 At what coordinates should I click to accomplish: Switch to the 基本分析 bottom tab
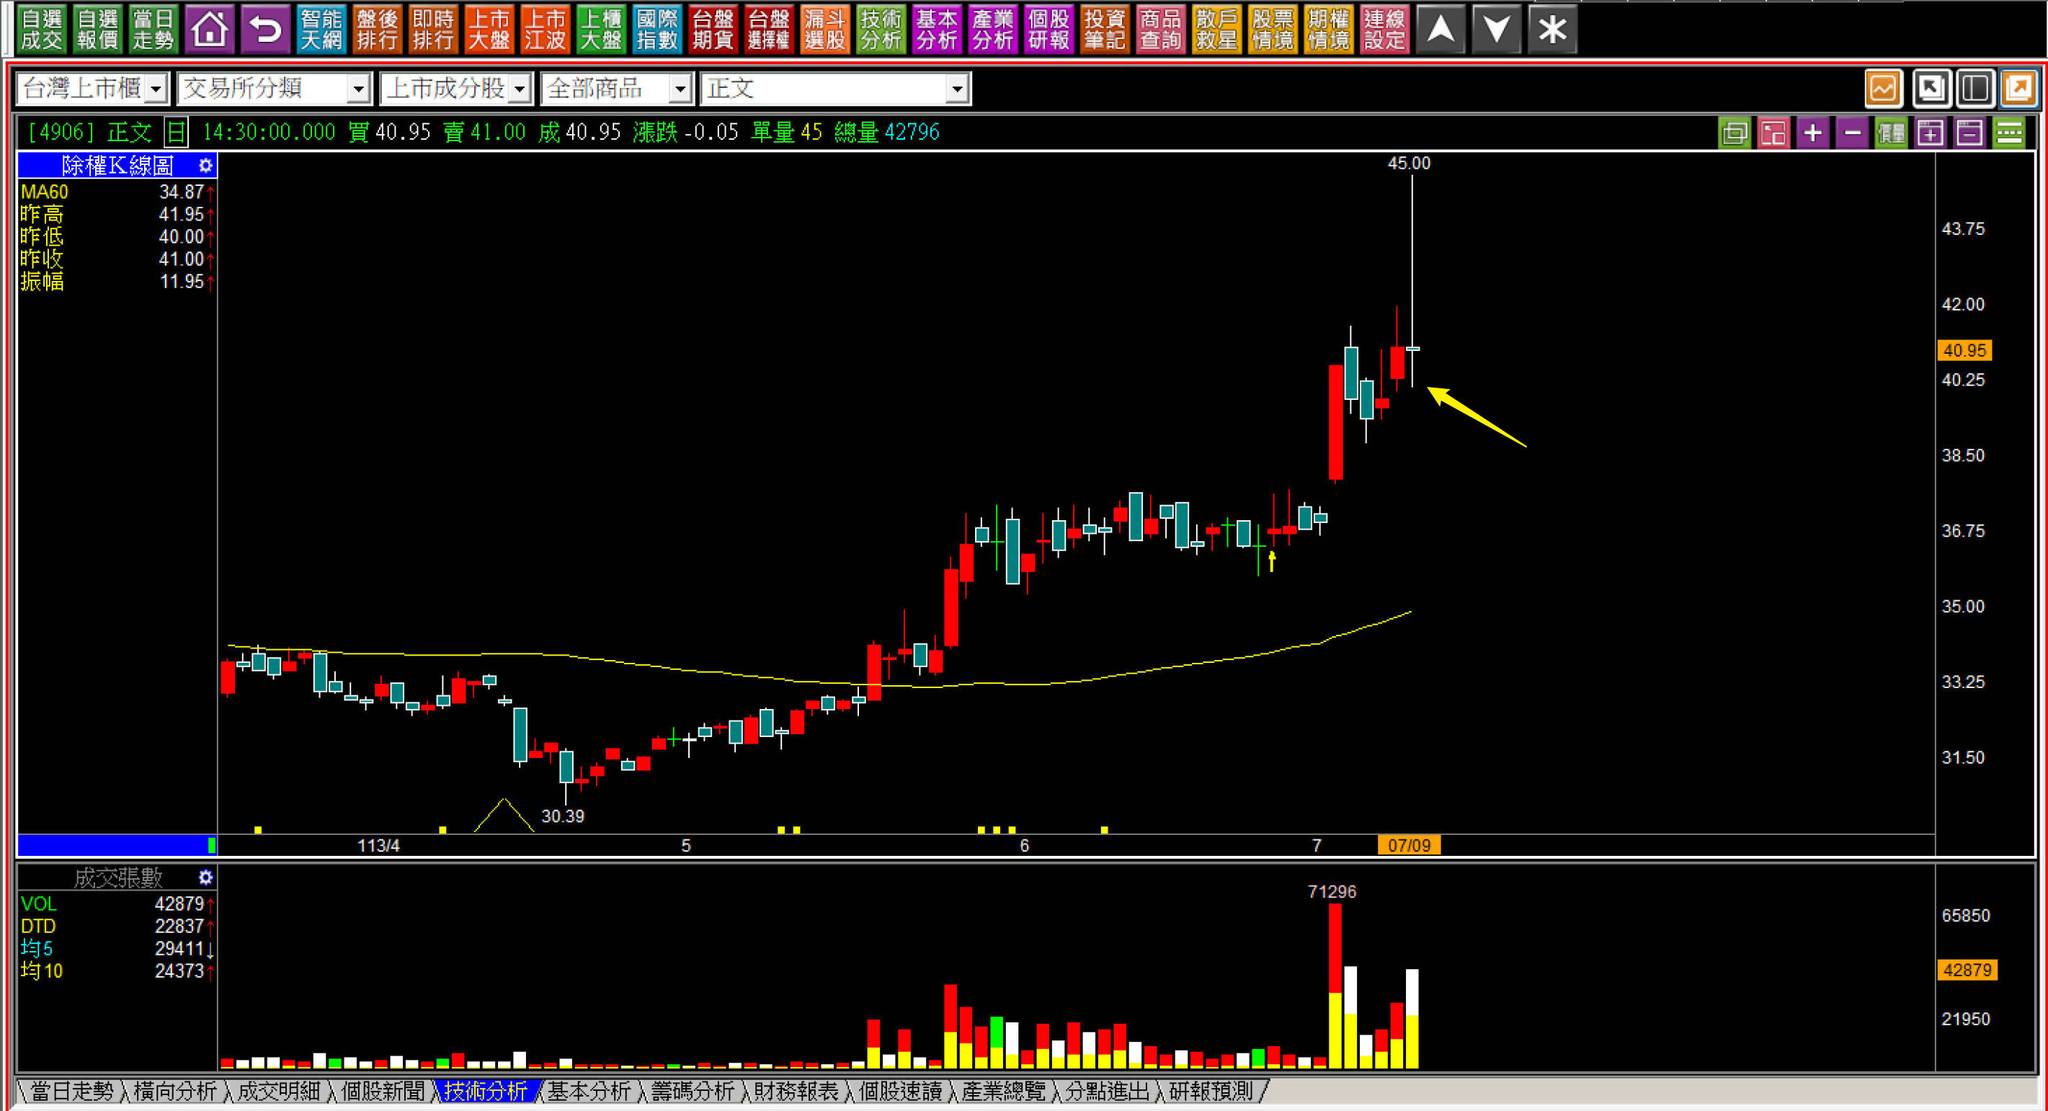tap(588, 1091)
